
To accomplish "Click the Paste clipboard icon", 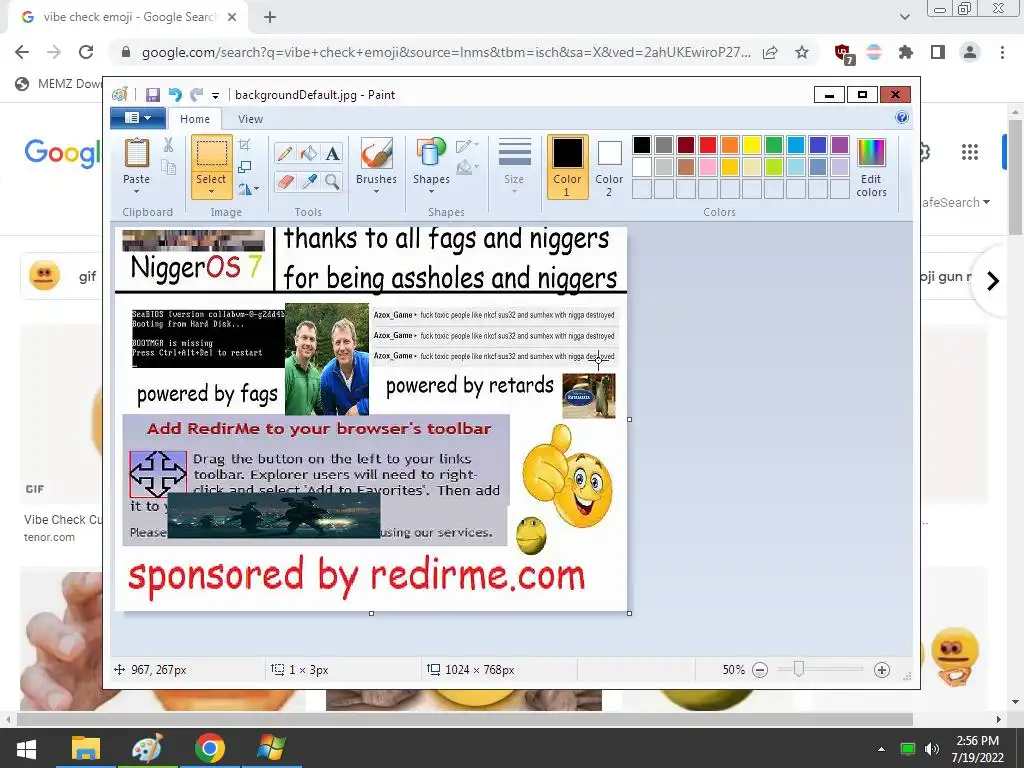I will 136,153.
